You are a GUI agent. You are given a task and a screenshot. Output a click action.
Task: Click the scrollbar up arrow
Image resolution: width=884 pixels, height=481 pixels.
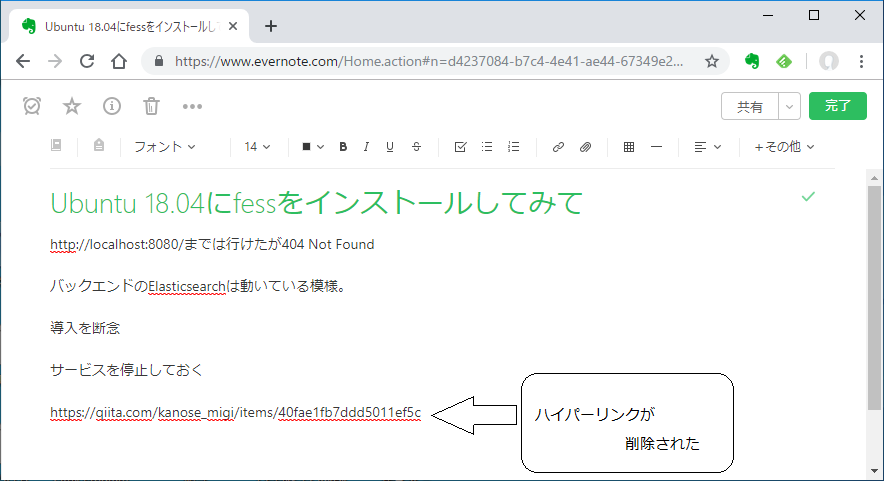874,178
